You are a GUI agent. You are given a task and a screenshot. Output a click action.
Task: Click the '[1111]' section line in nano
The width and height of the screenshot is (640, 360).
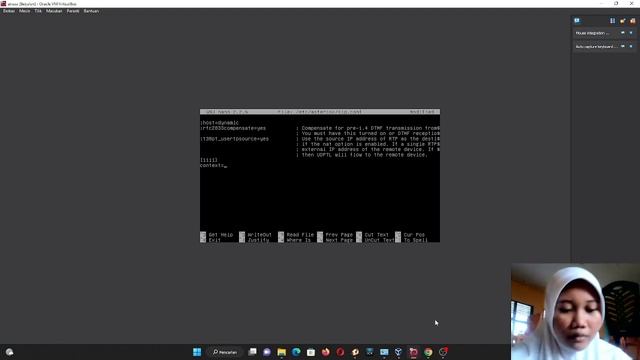tap(209, 160)
